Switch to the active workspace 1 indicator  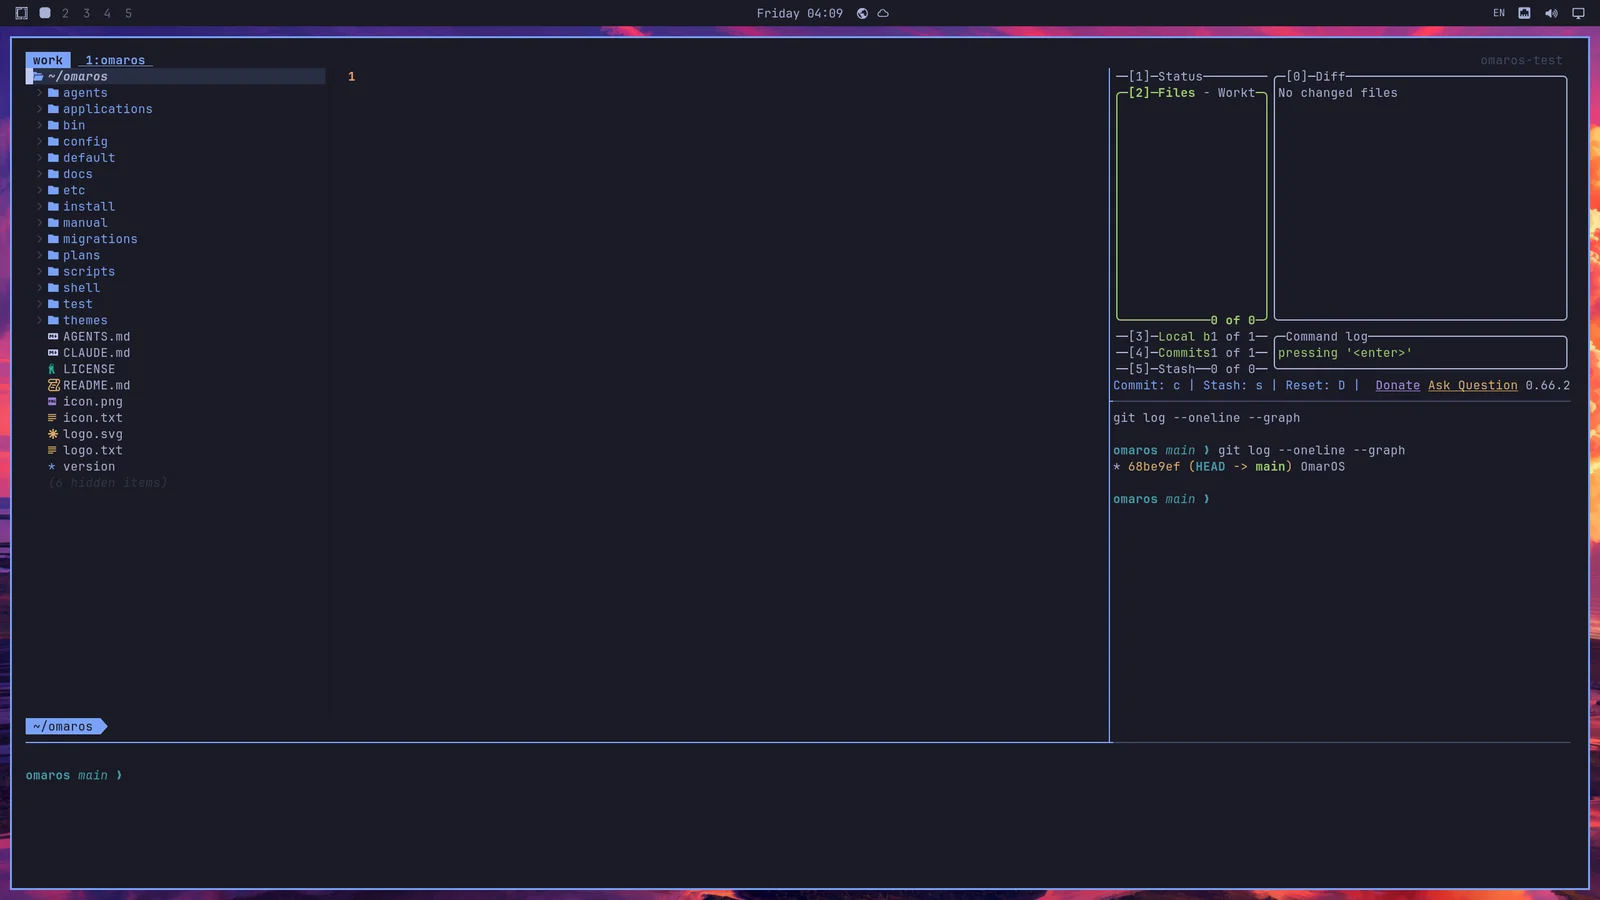coord(45,13)
